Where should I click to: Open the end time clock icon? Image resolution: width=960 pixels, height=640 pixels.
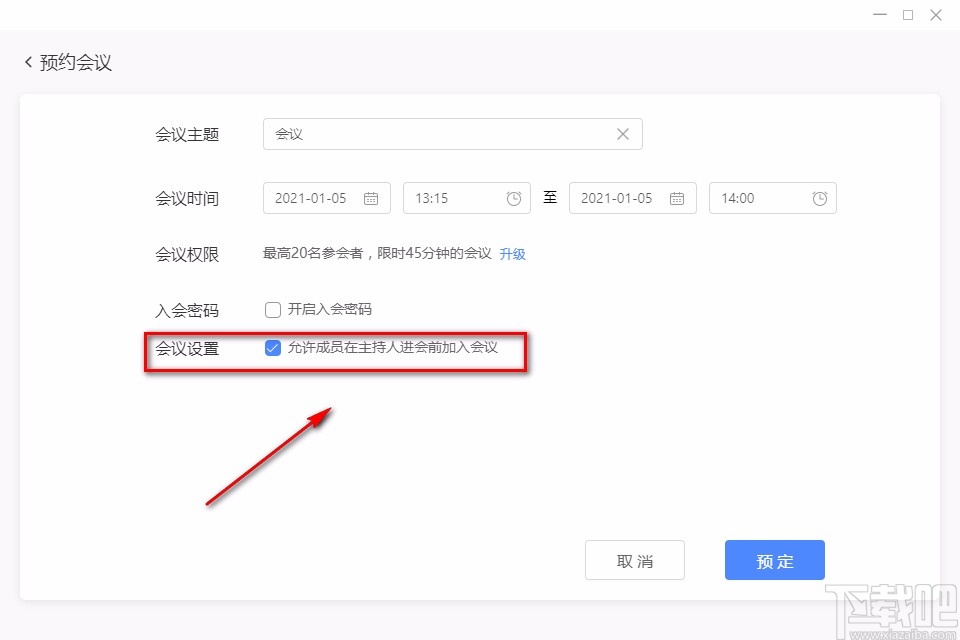(820, 198)
